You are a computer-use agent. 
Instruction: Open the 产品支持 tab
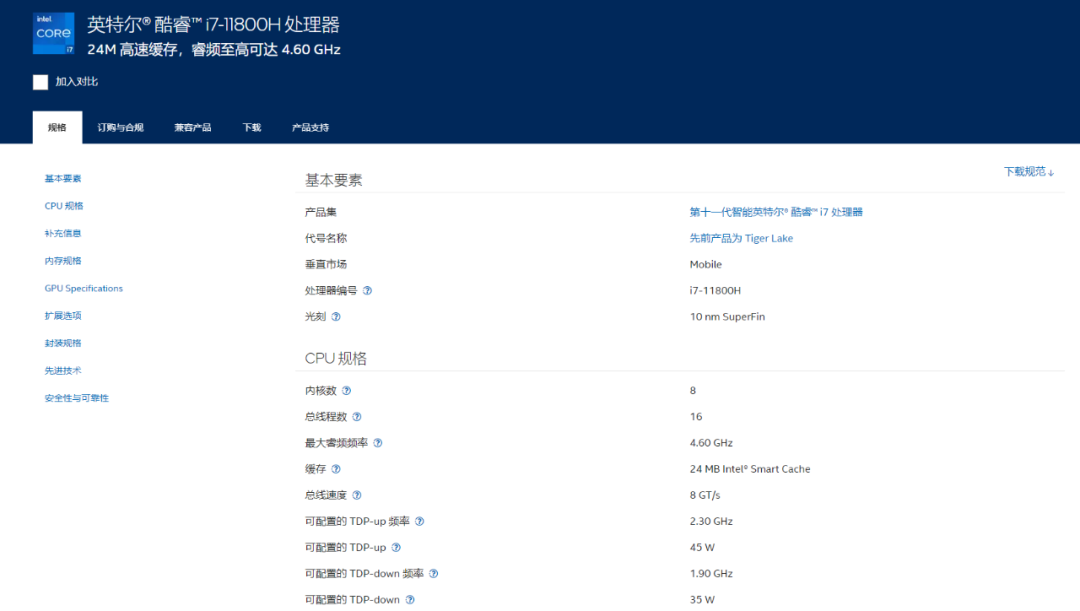point(310,127)
